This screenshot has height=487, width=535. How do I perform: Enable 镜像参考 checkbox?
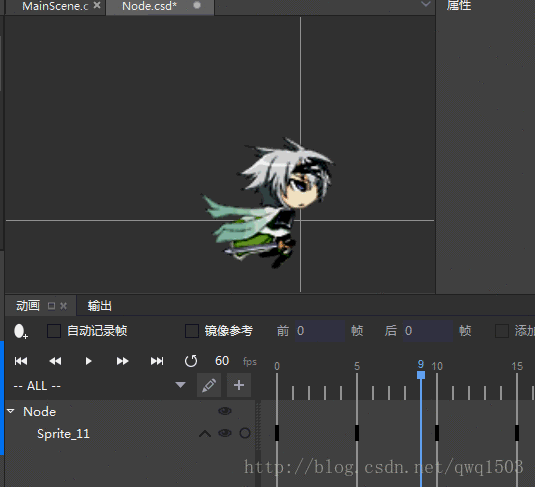[x=192, y=331]
